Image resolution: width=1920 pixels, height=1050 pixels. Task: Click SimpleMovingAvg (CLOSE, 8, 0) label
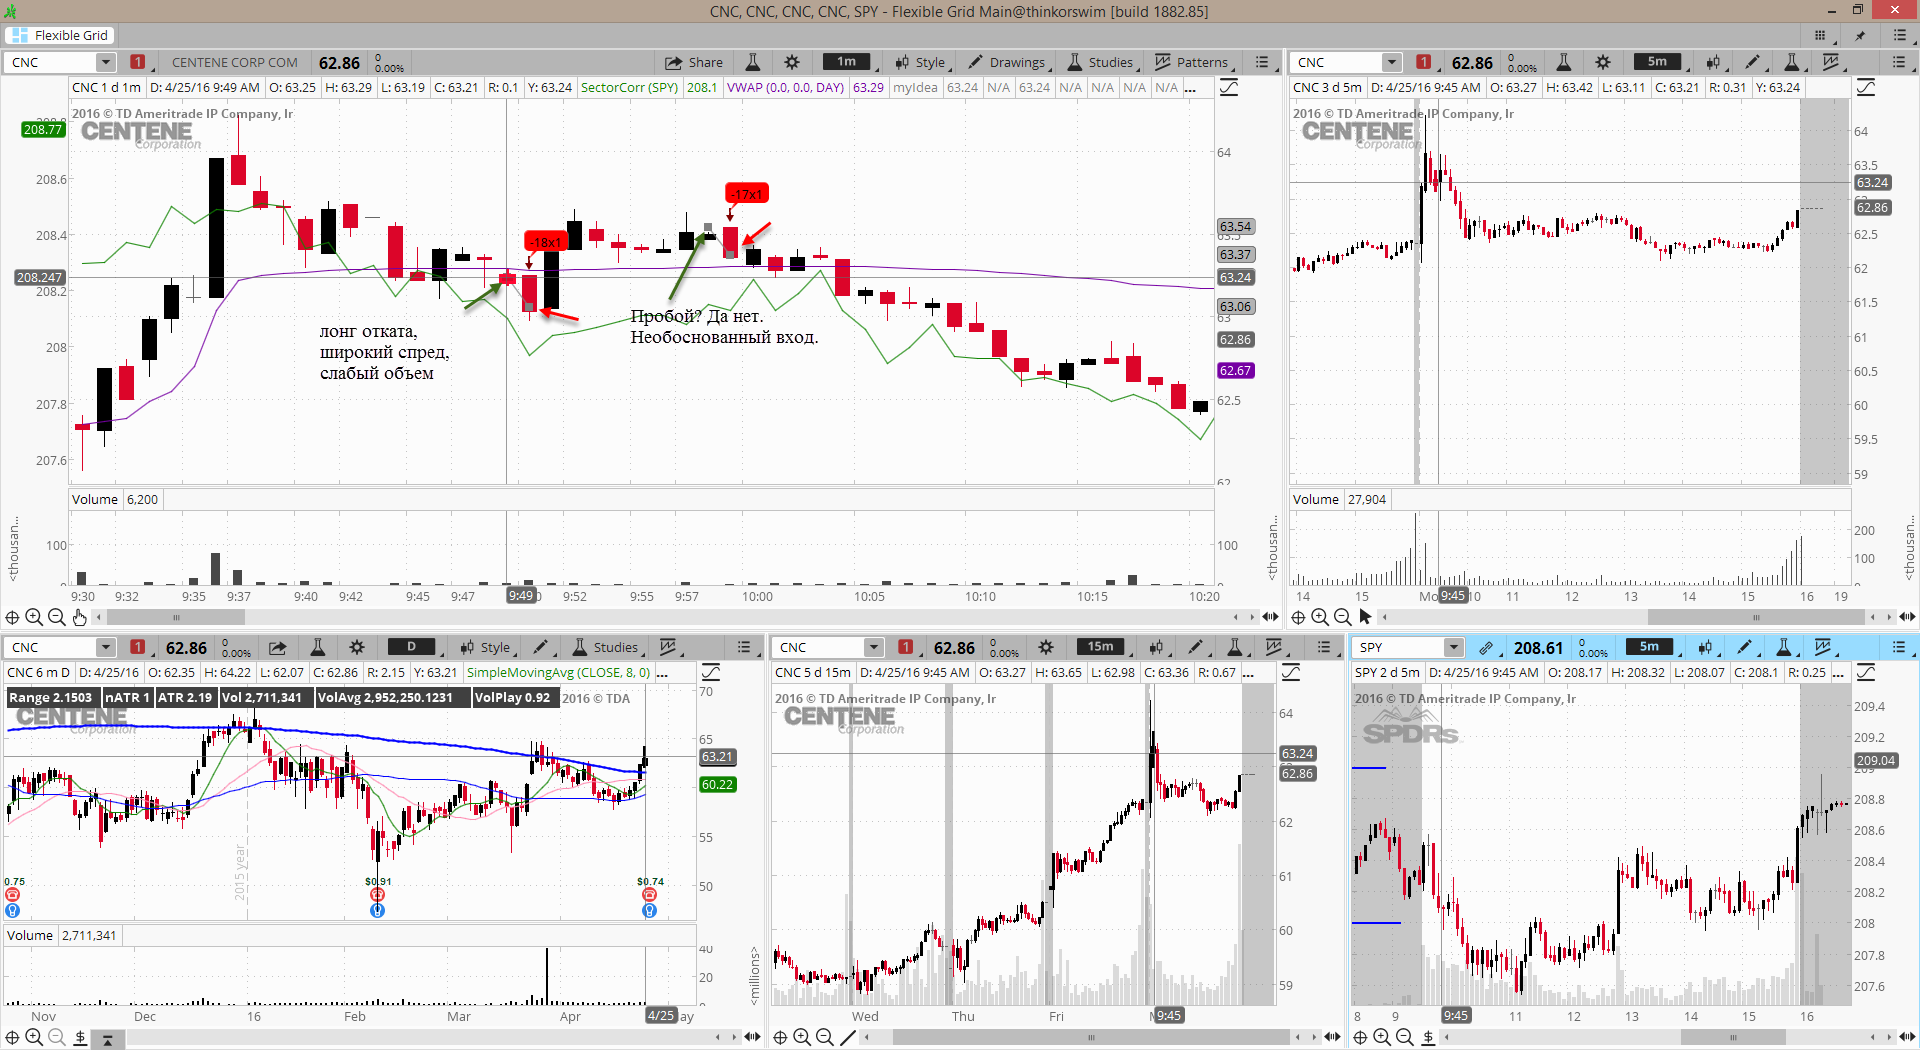click(x=558, y=672)
